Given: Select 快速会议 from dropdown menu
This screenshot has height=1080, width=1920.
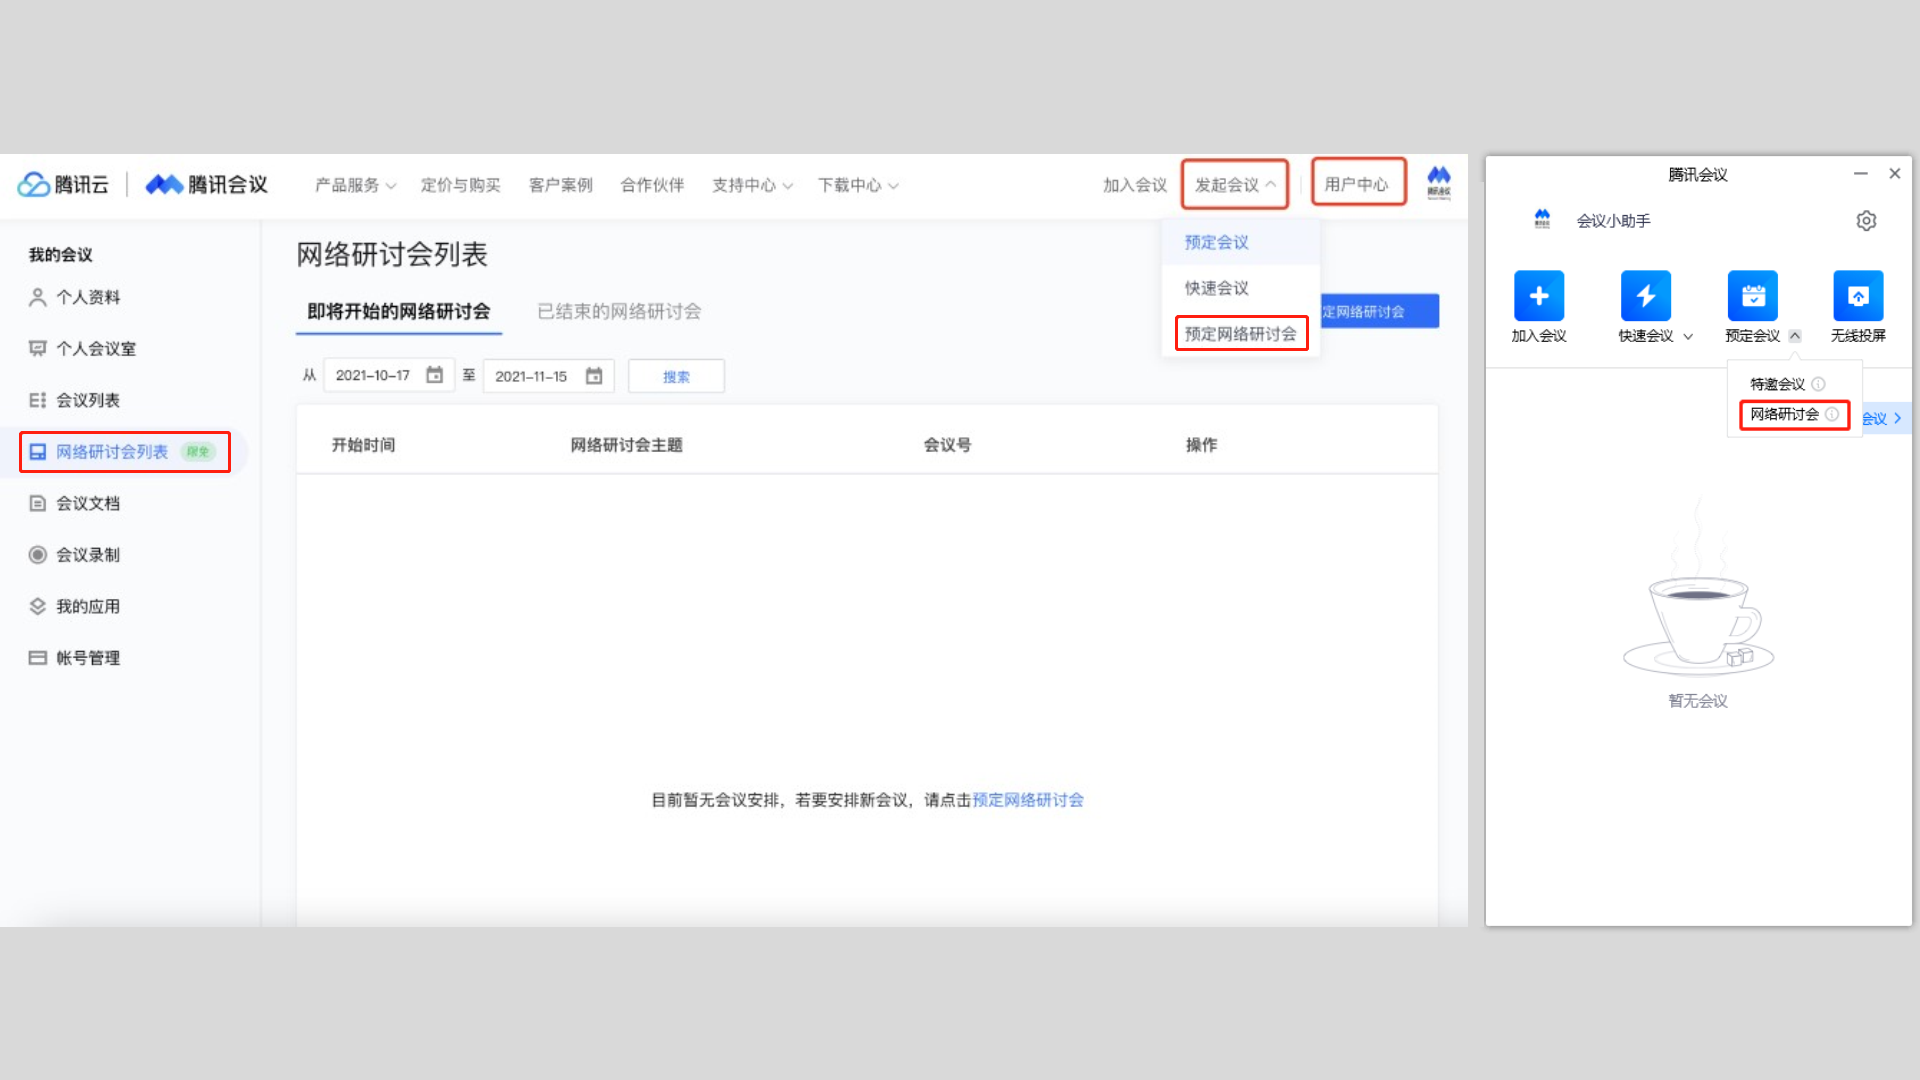Looking at the screenshot, I should coord(1241,288).
